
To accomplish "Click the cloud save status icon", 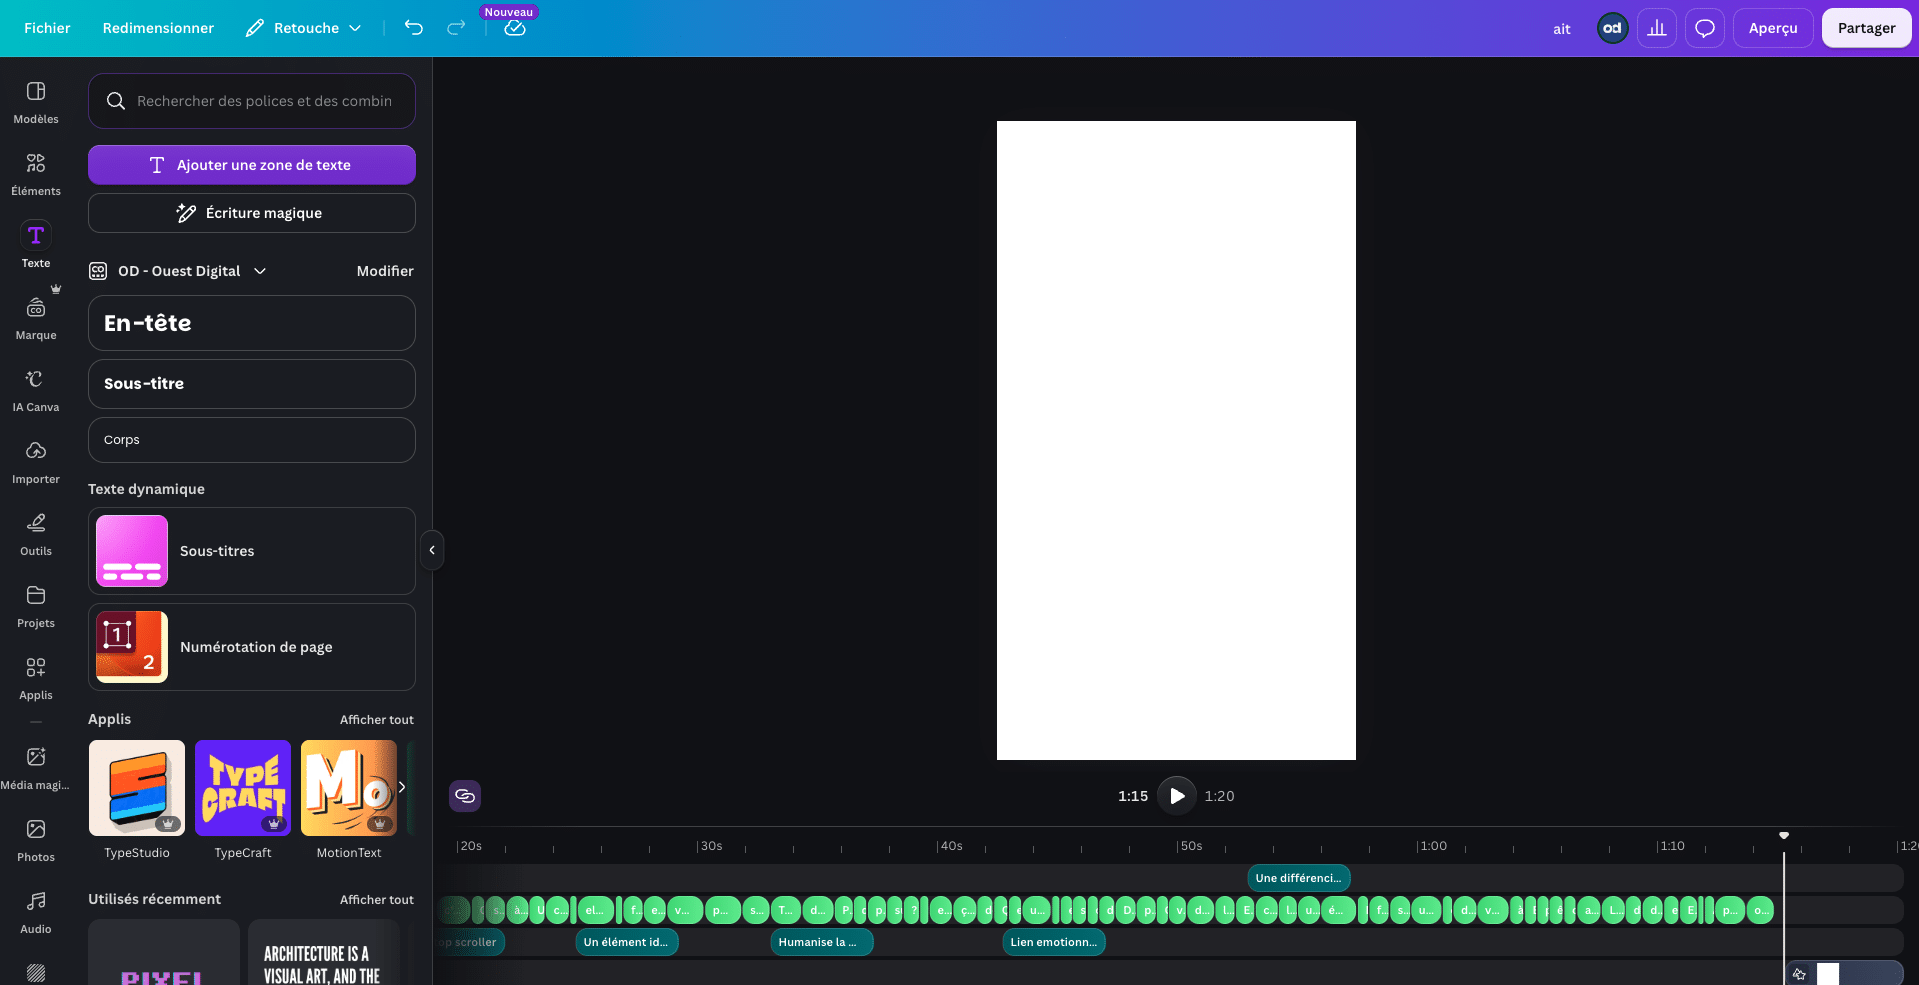I will [515, 28].
